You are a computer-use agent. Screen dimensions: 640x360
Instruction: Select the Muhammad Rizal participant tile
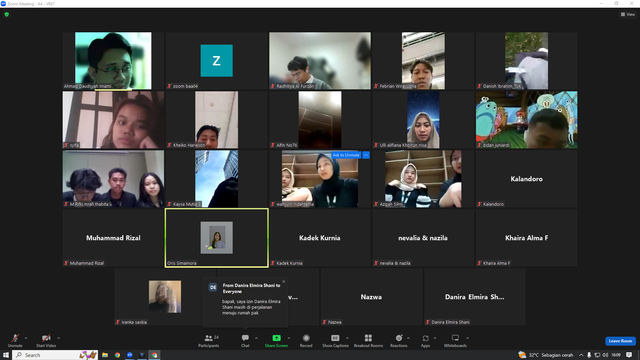click(113, 238)
